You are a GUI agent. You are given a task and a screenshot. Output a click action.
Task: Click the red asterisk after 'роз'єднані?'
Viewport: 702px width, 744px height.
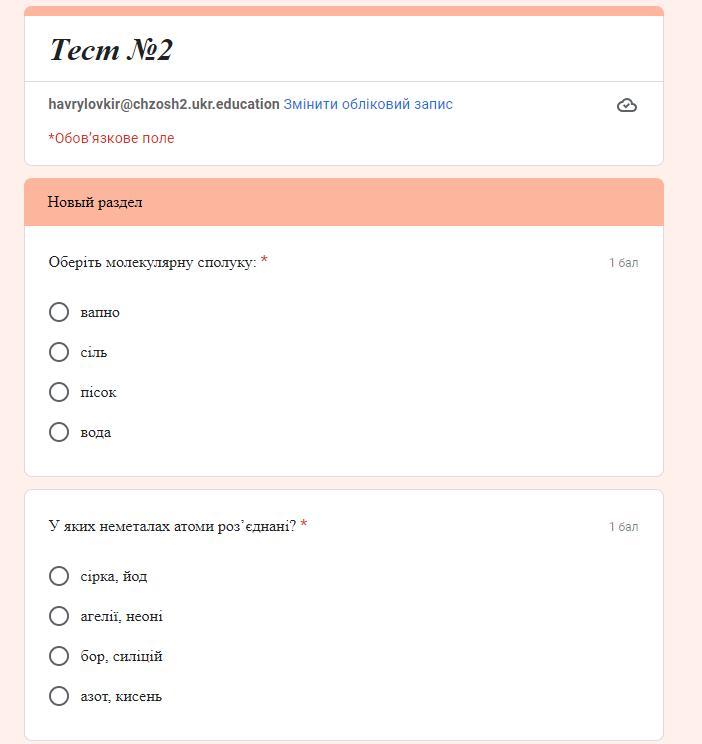coord(304,524)
